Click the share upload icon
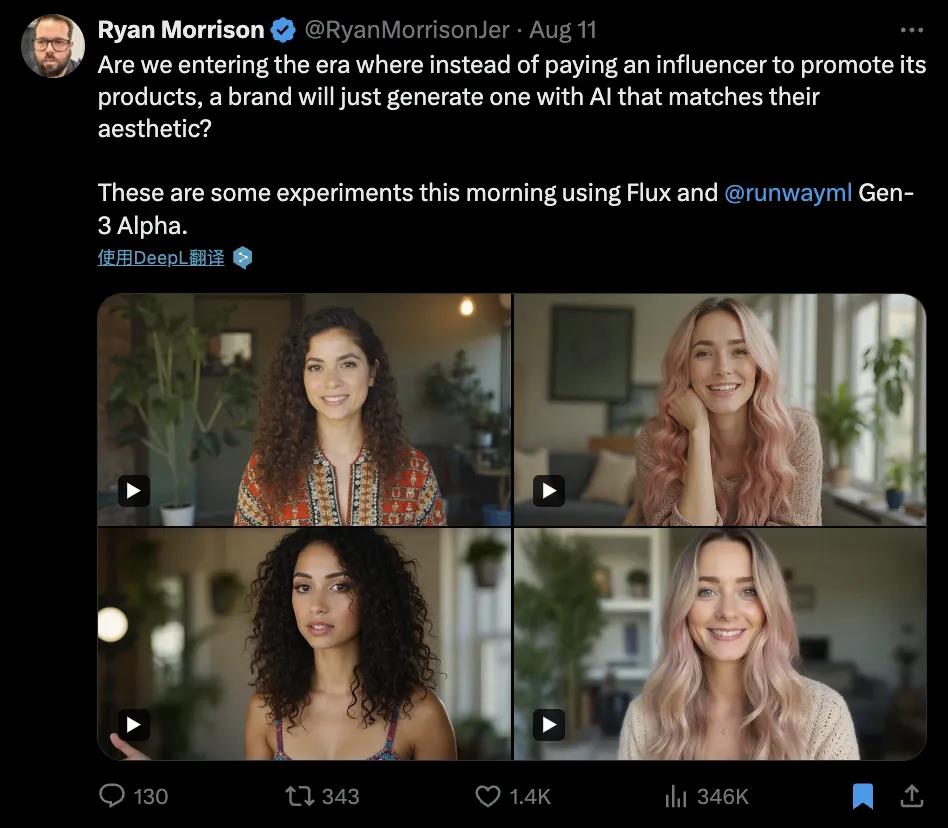This screenshot has width=948, height=828. (x=911, y=796)
